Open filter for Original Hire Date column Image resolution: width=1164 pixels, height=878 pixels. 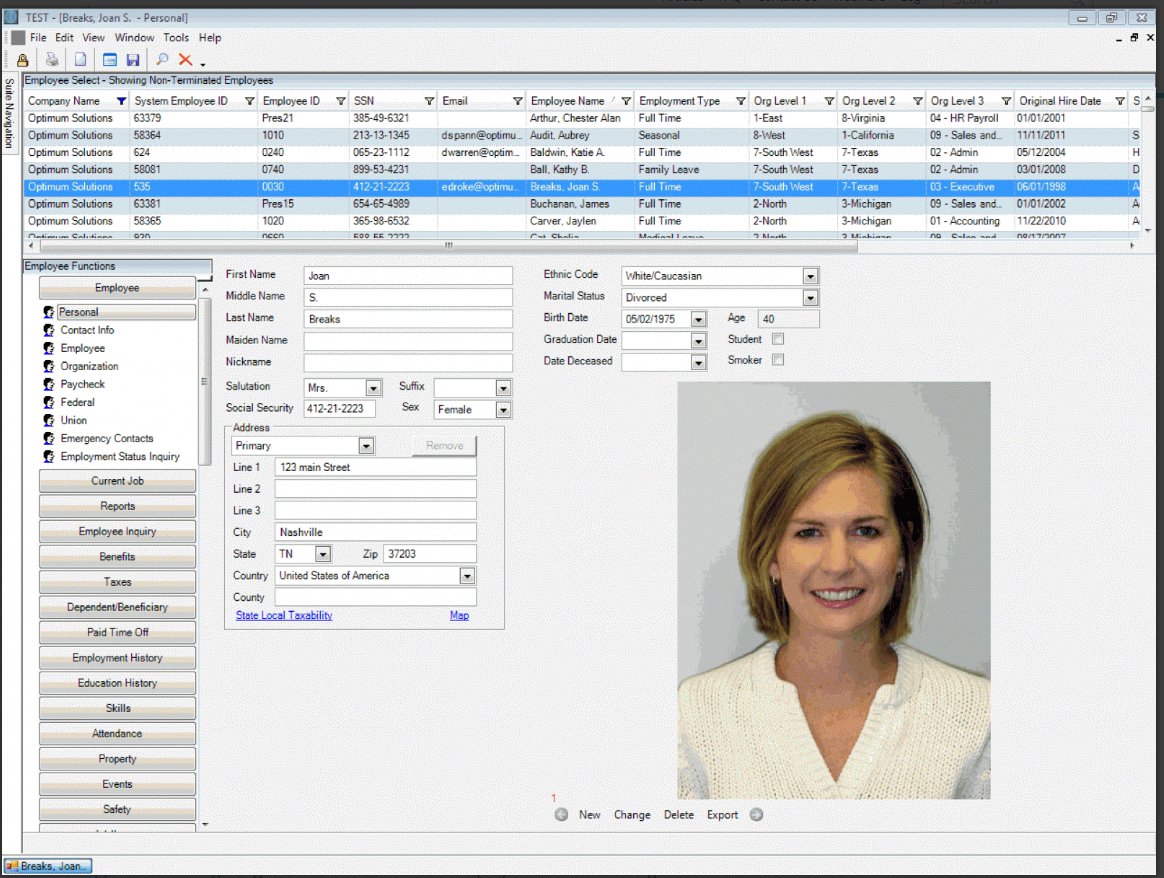pyautogui.click(x=1119, y=101)
